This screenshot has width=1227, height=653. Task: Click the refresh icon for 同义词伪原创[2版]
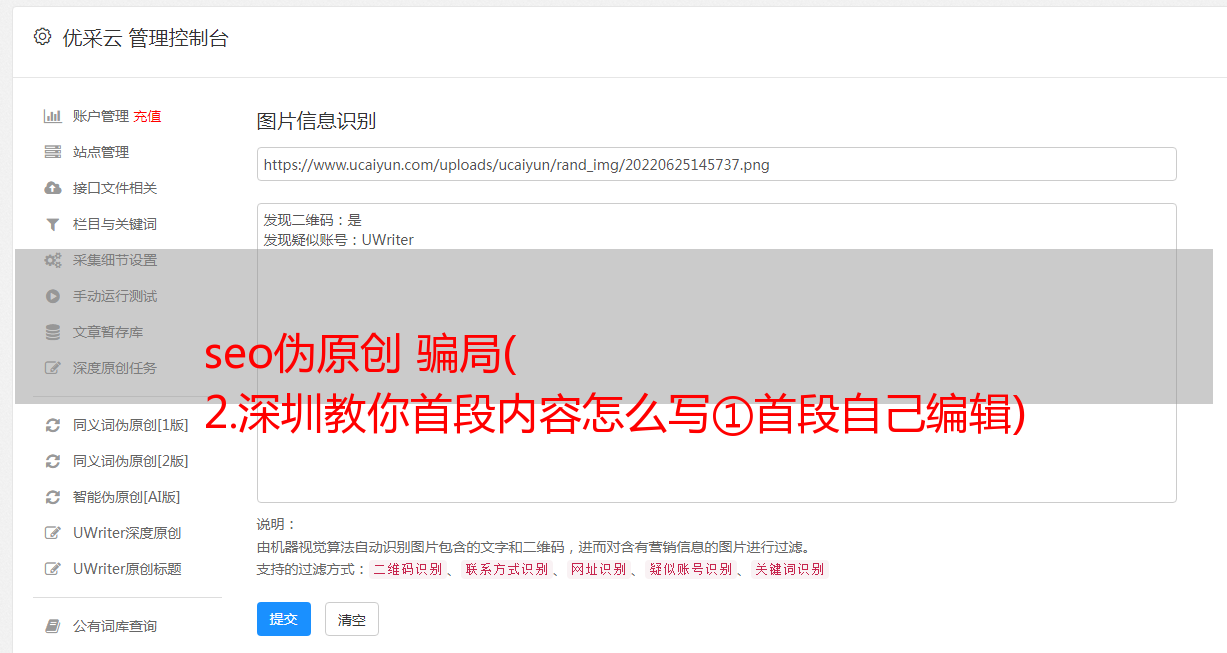pyautogui.click(x=53, y=461)
